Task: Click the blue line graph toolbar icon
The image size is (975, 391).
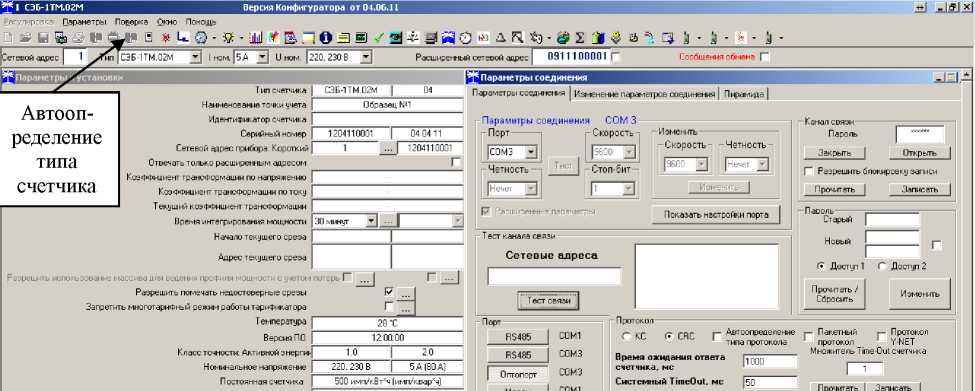Action: [183, 37]
